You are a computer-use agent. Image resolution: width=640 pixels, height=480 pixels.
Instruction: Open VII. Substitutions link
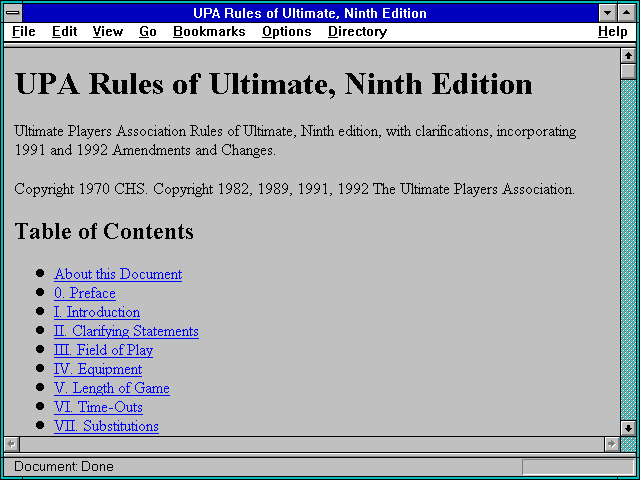(x=106, y=426)
